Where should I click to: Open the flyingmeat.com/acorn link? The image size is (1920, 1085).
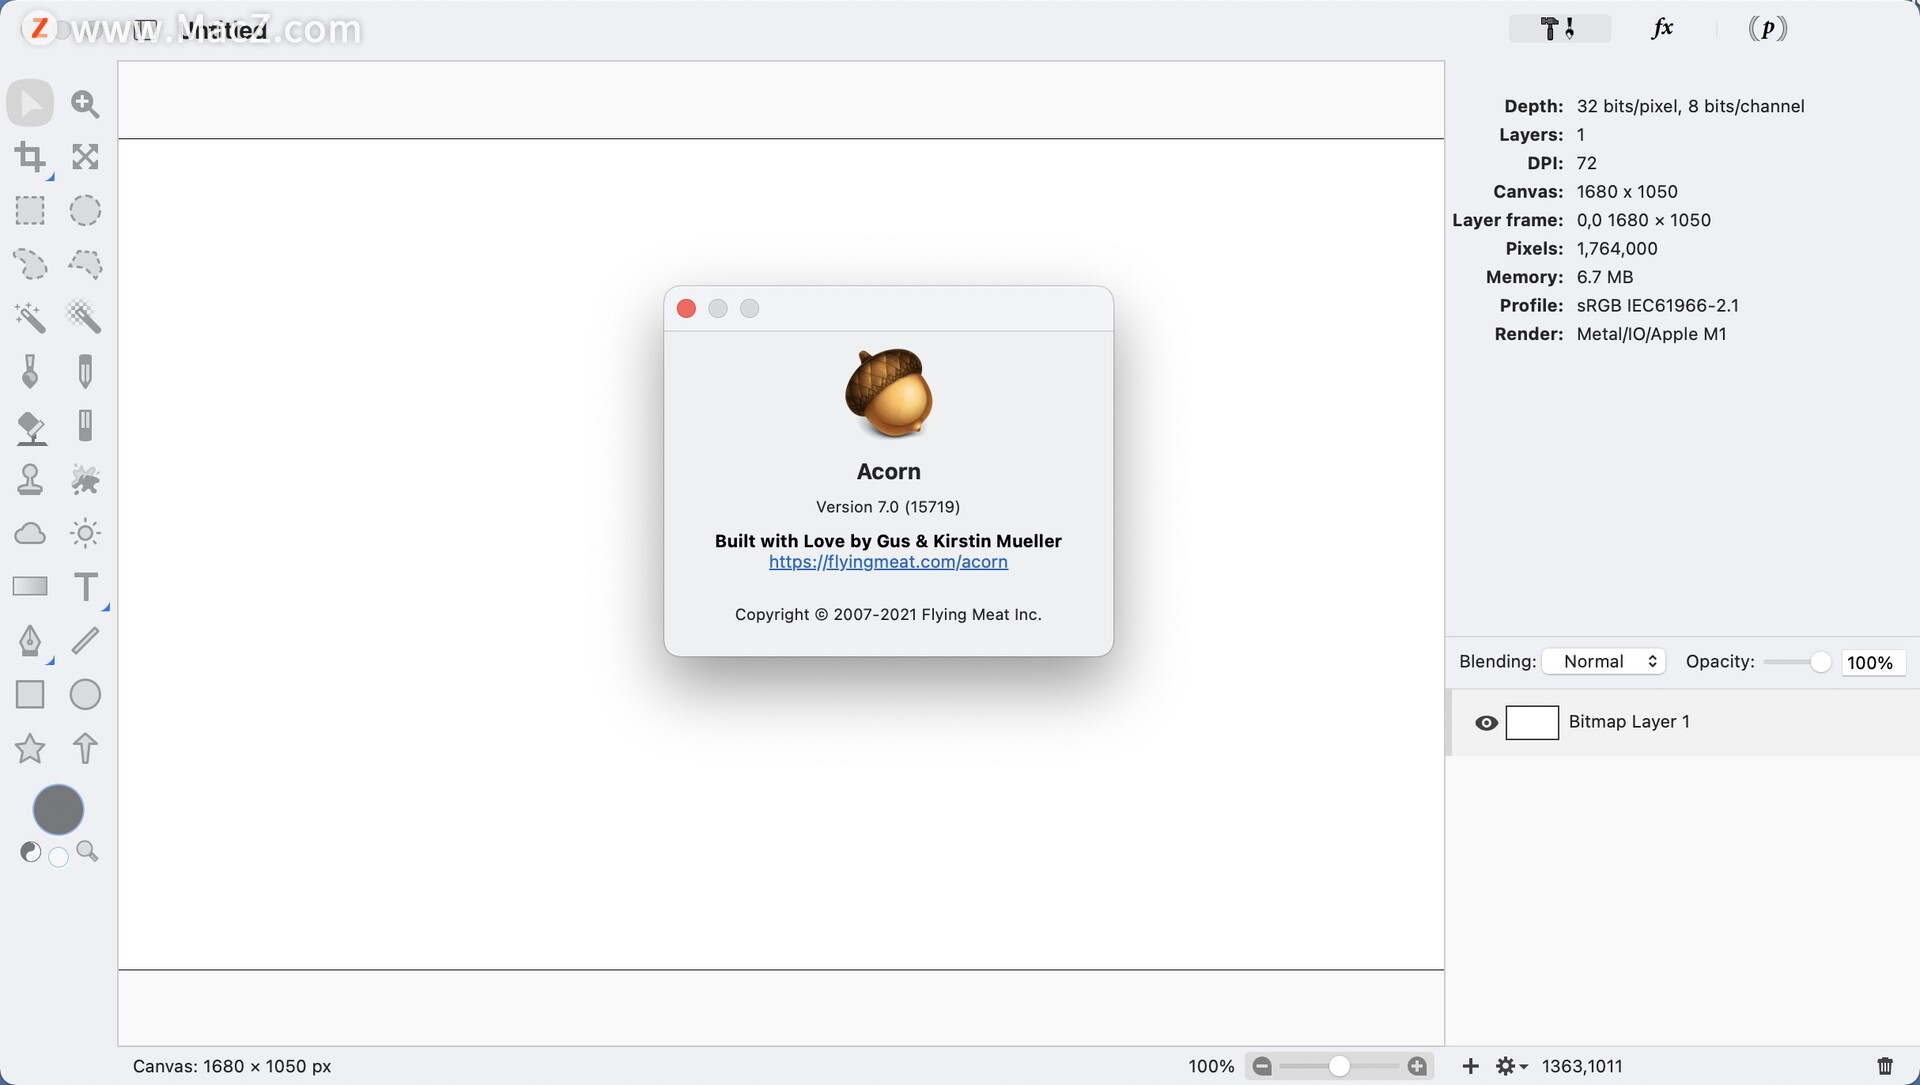(888, 562)
